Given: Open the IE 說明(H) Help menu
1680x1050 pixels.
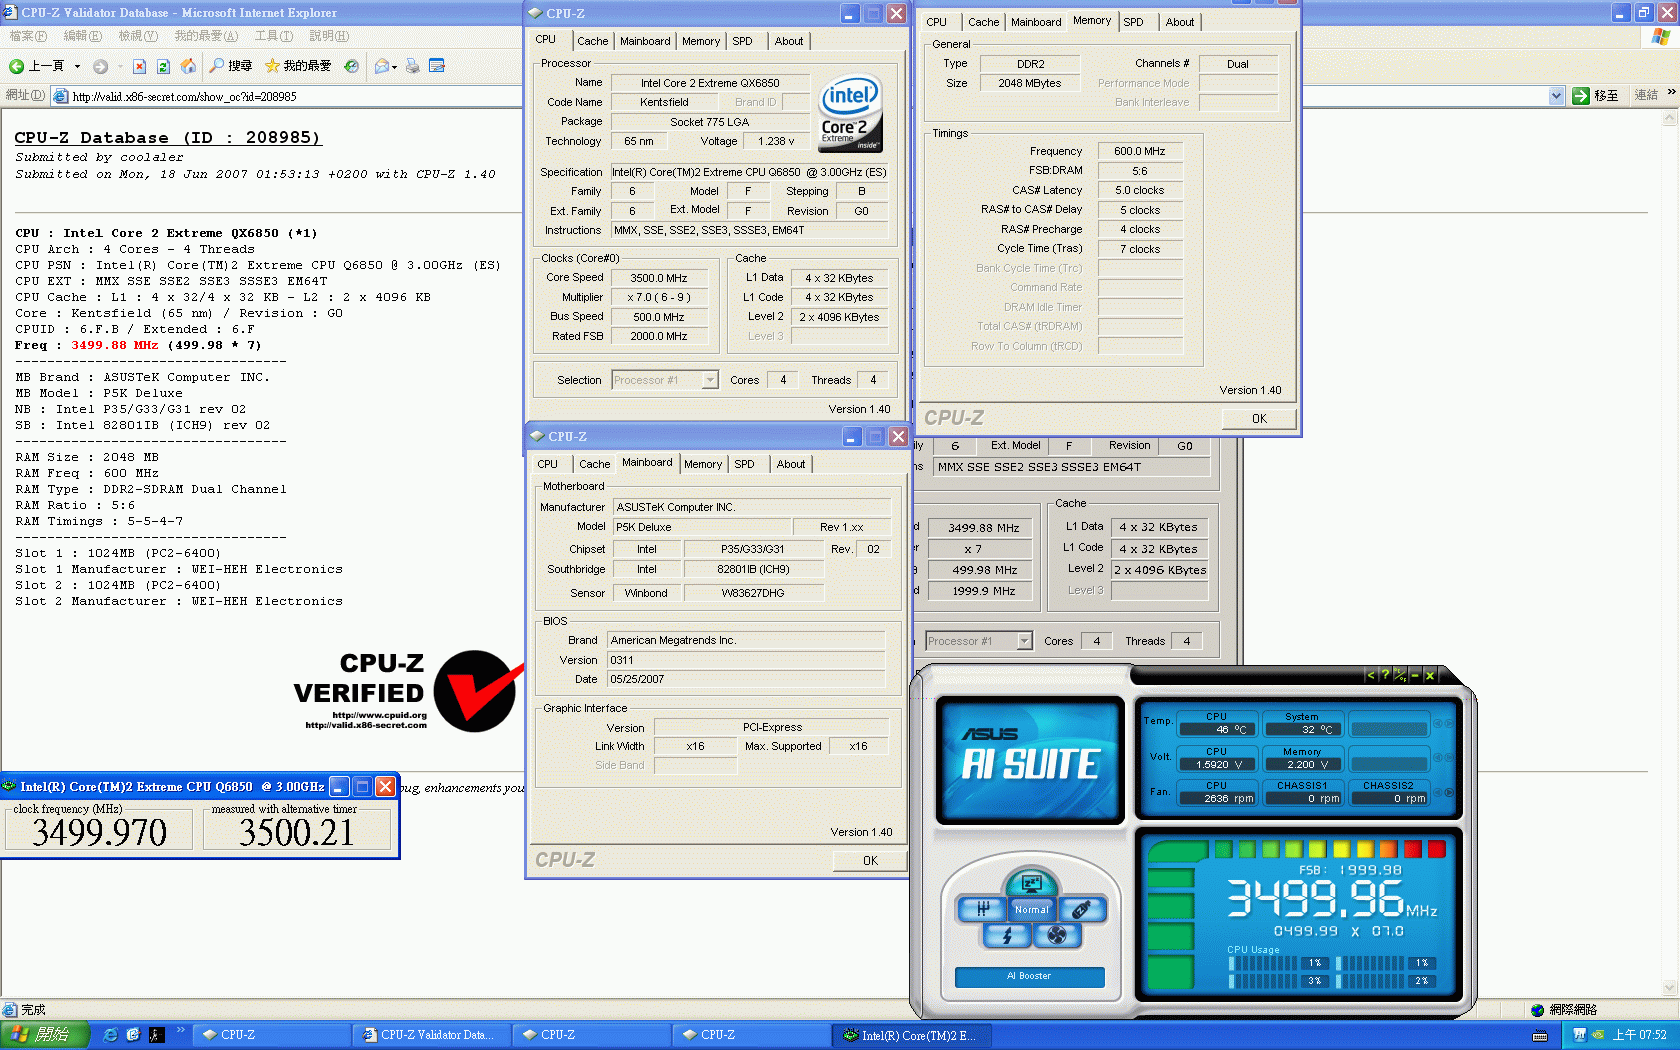Looking at the screenshot, I should tap(329, 36).
